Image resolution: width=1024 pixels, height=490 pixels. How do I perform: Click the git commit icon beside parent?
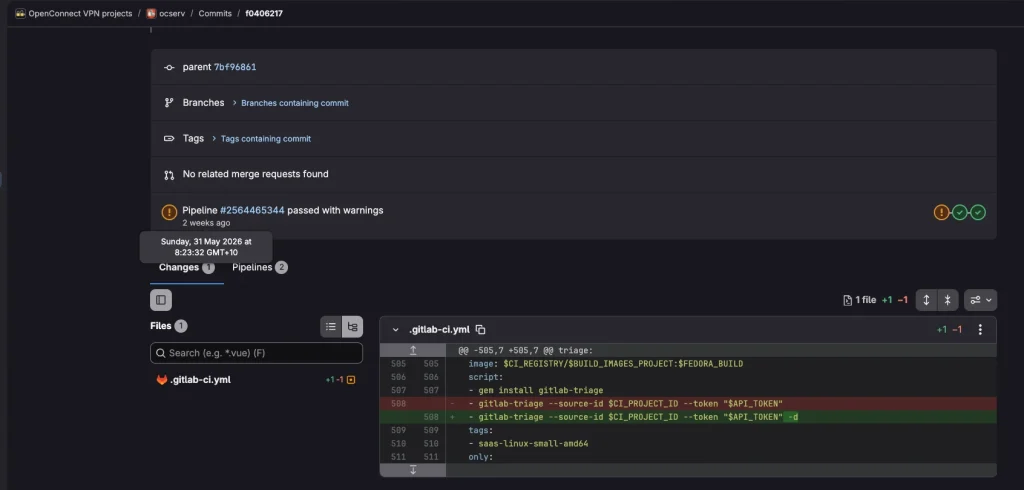[169, 67]
